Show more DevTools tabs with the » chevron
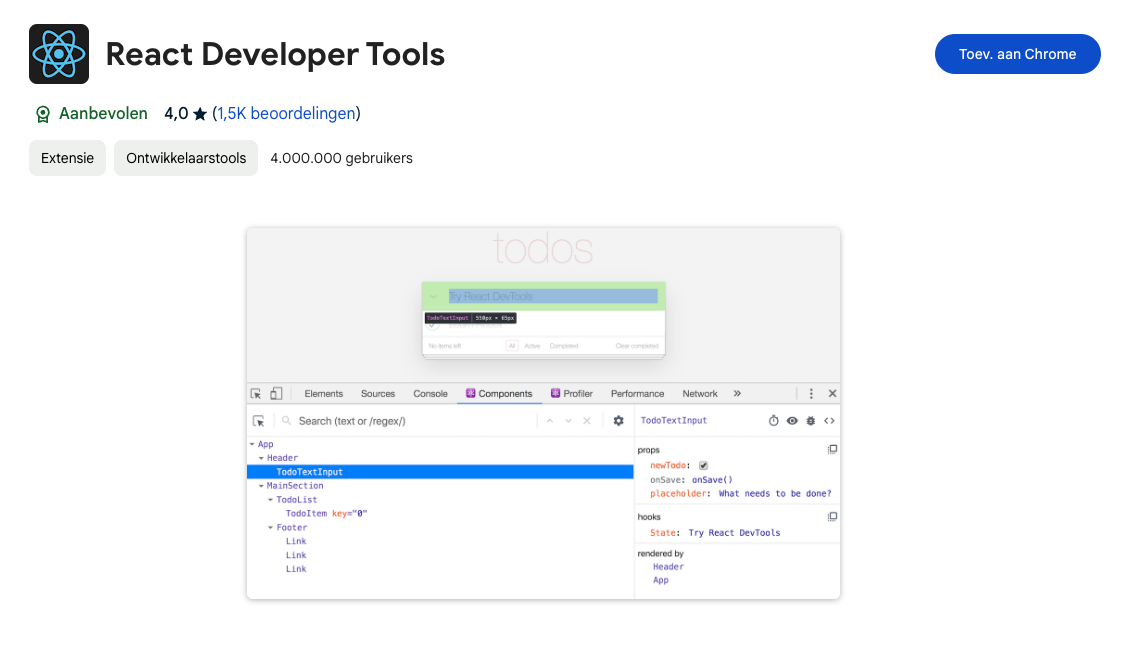The width and height of the screenshot is (1136, 654). click(x=737, y=393)
